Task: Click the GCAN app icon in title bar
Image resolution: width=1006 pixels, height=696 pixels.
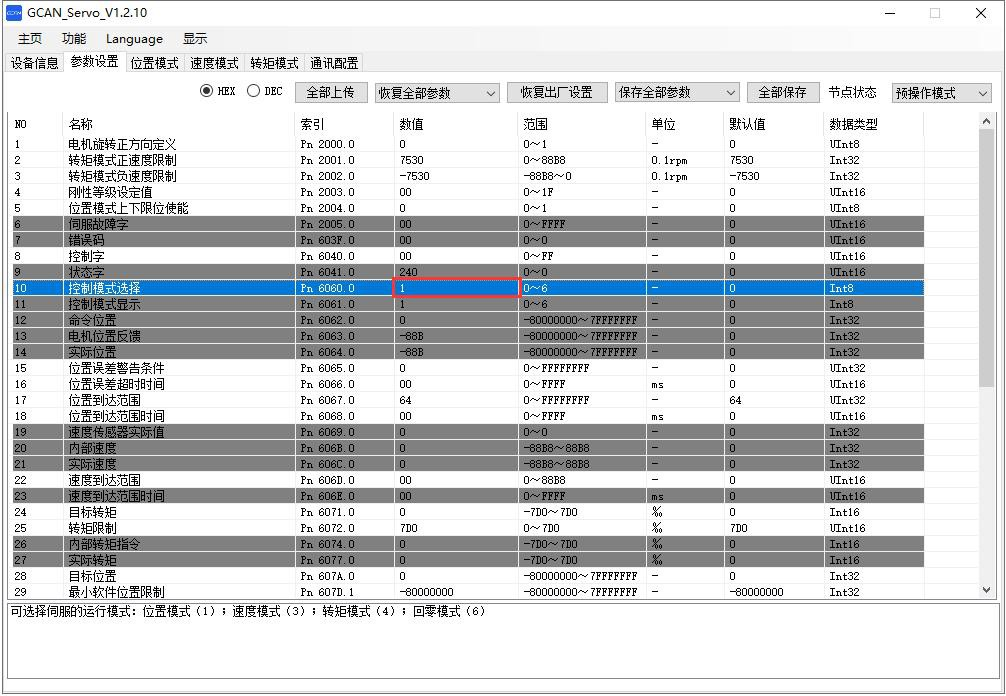Action: click(x=14, y=13)
